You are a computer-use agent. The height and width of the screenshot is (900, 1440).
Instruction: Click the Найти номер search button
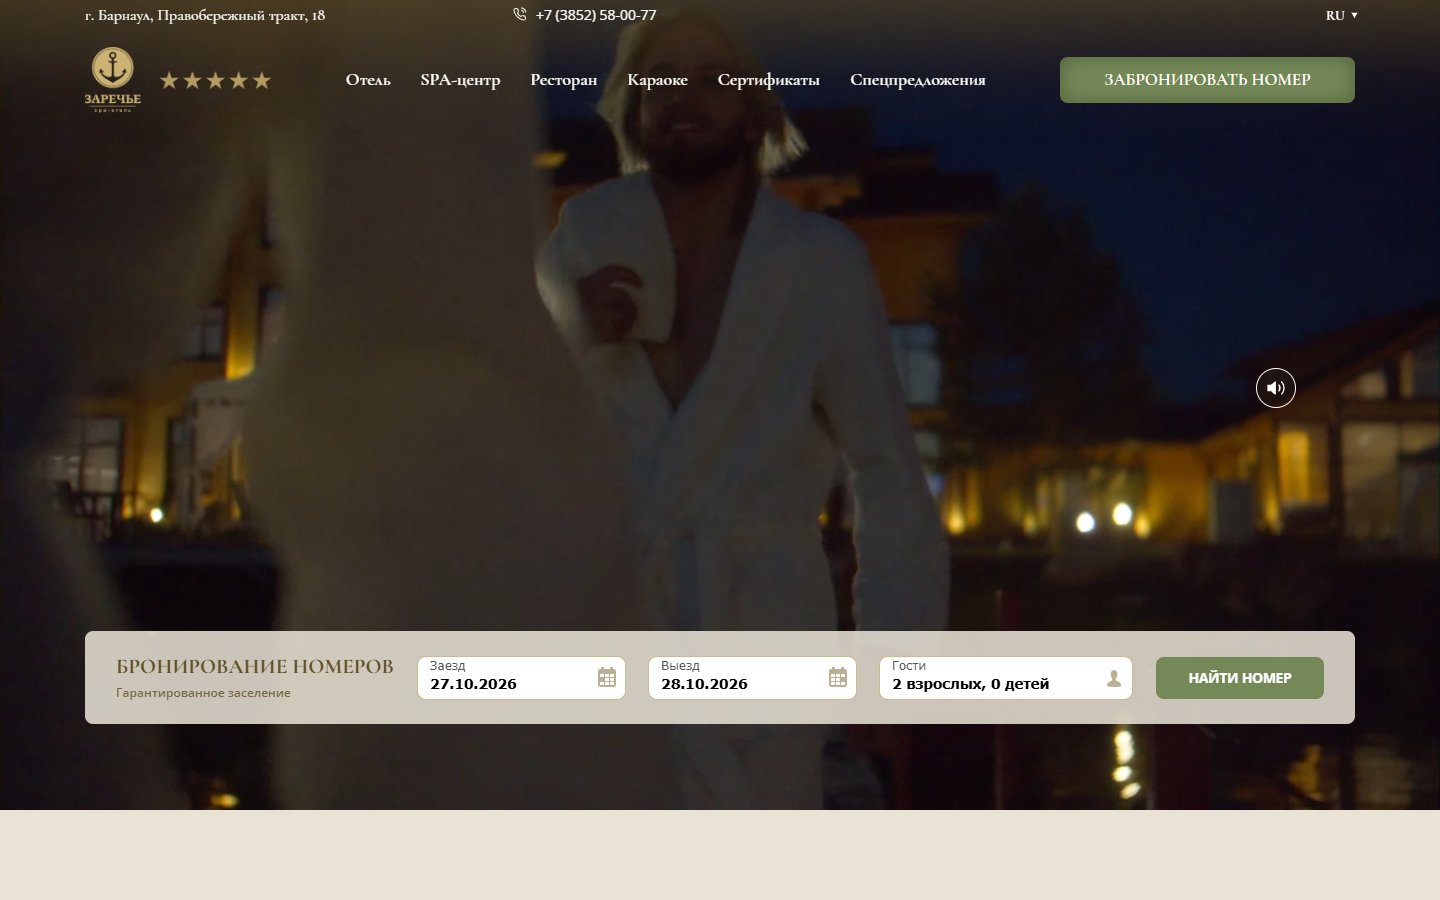1240,678
